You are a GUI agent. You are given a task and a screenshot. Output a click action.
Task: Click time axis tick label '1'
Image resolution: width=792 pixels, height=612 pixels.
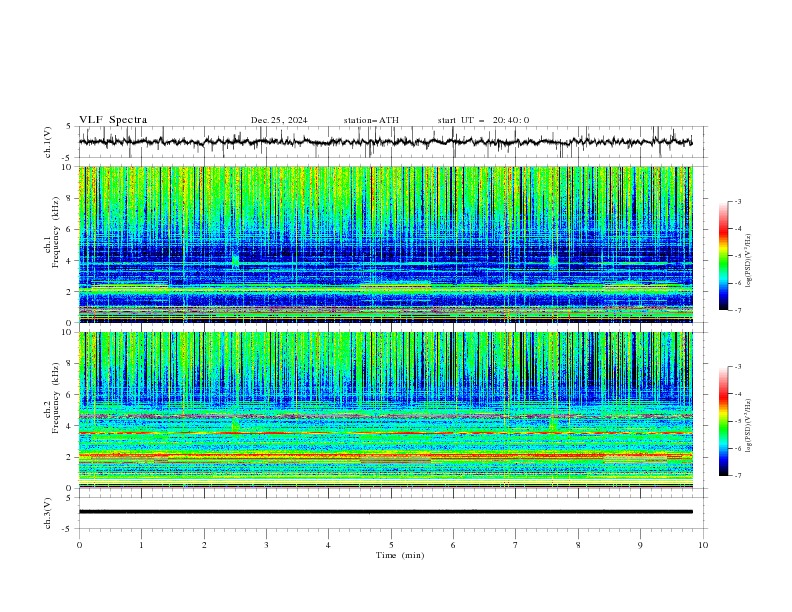tap(141, 545)
